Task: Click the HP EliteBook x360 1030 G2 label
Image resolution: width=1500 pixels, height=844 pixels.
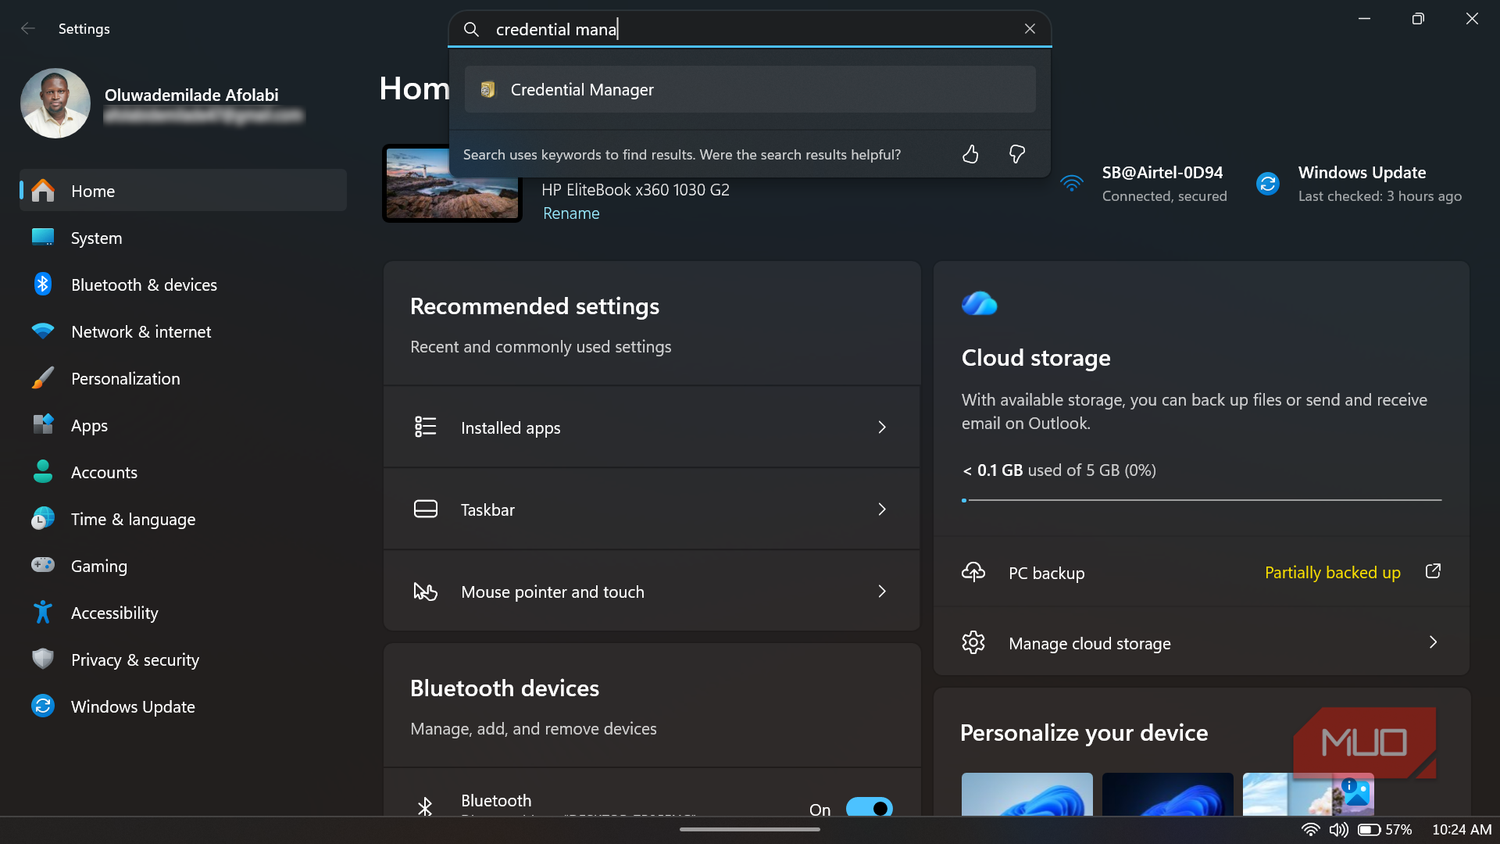Action: click(636, 190)
